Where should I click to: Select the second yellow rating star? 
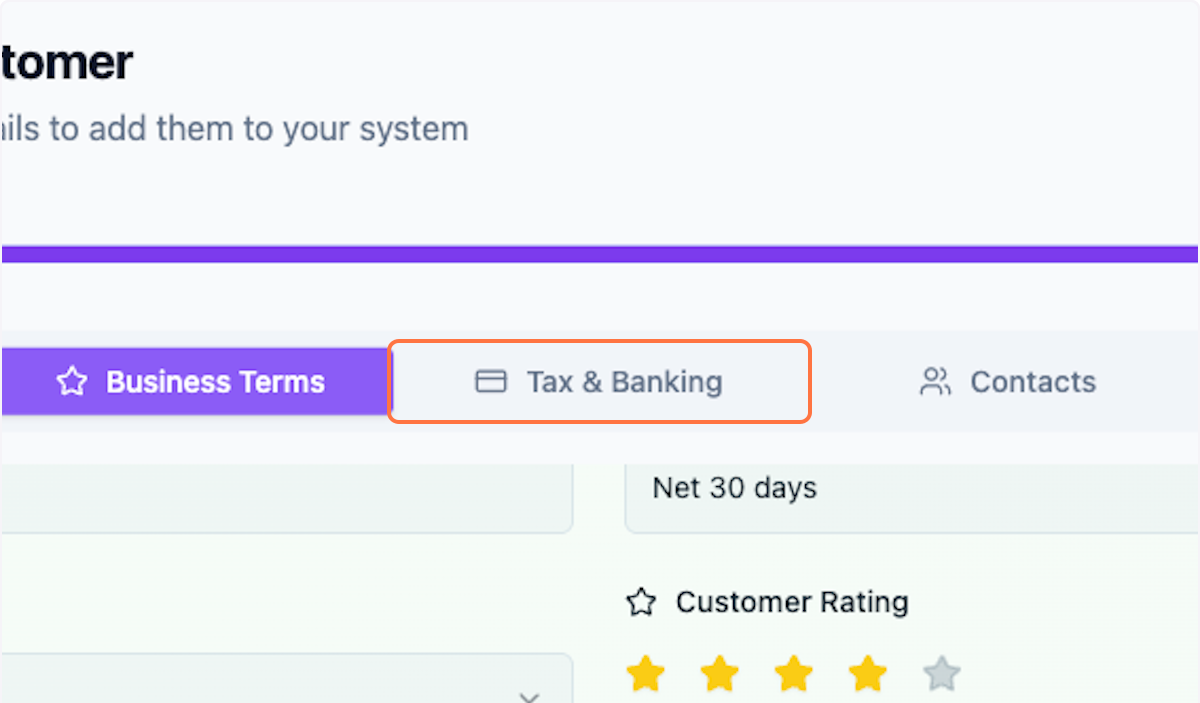pos(720,673)
